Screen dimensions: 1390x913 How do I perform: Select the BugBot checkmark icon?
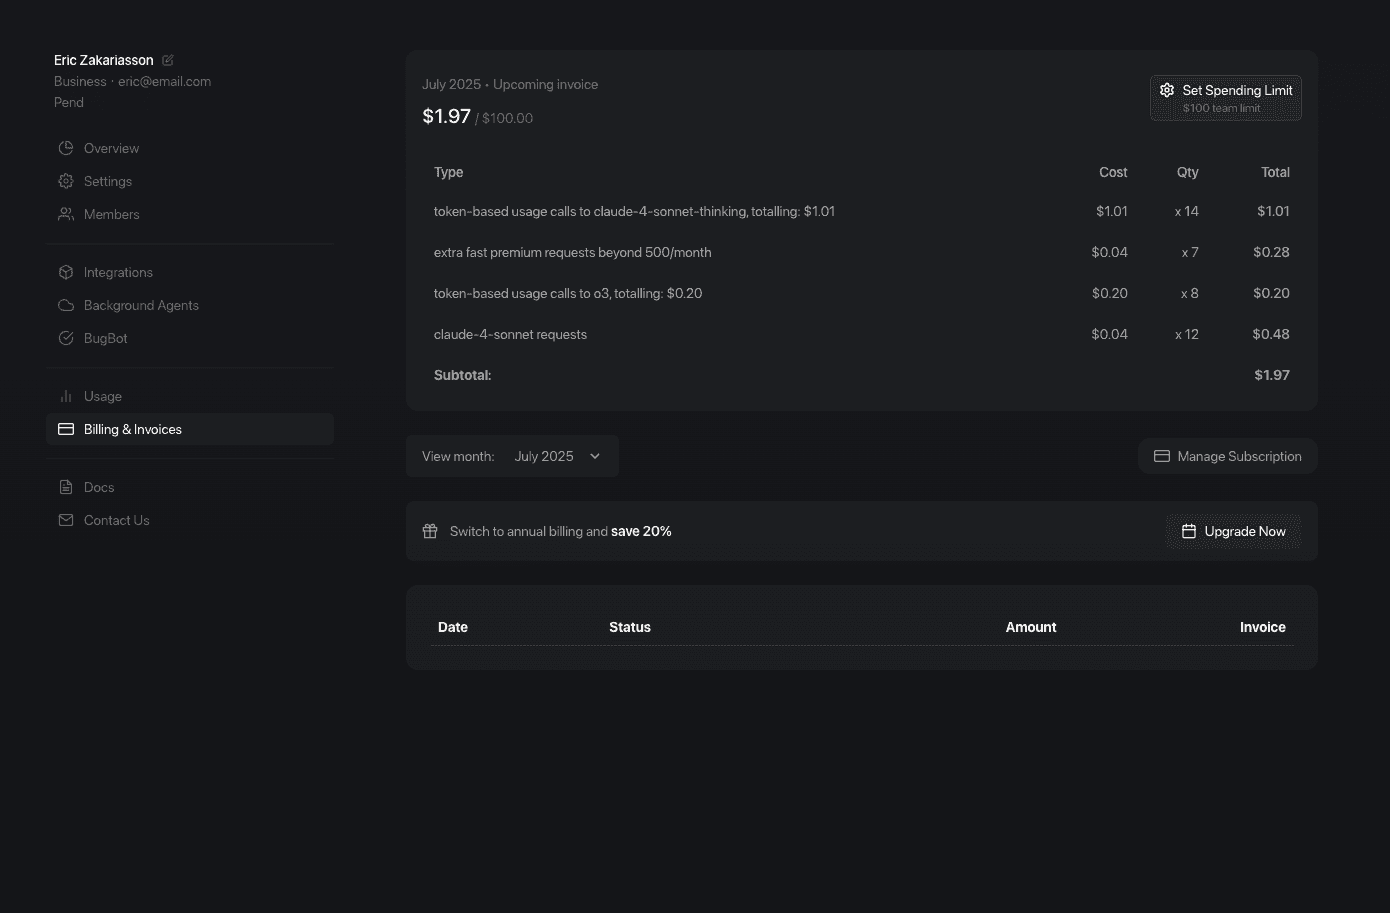click(65, 338)
